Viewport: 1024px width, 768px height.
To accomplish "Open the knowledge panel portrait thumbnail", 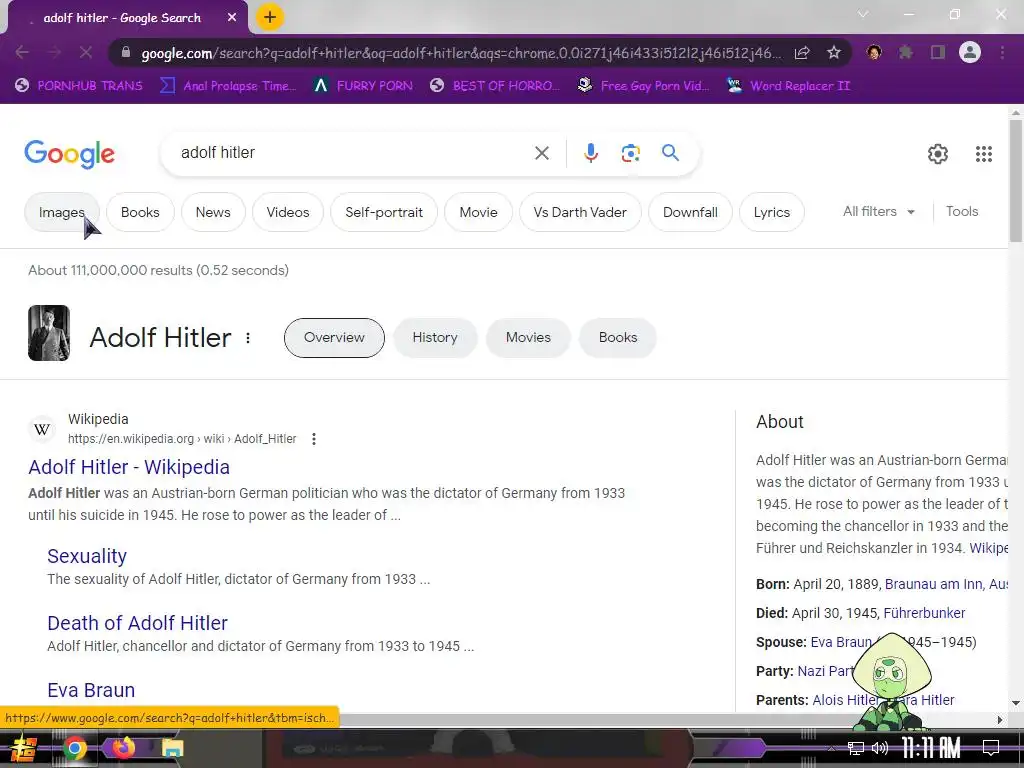I will 49,333.
